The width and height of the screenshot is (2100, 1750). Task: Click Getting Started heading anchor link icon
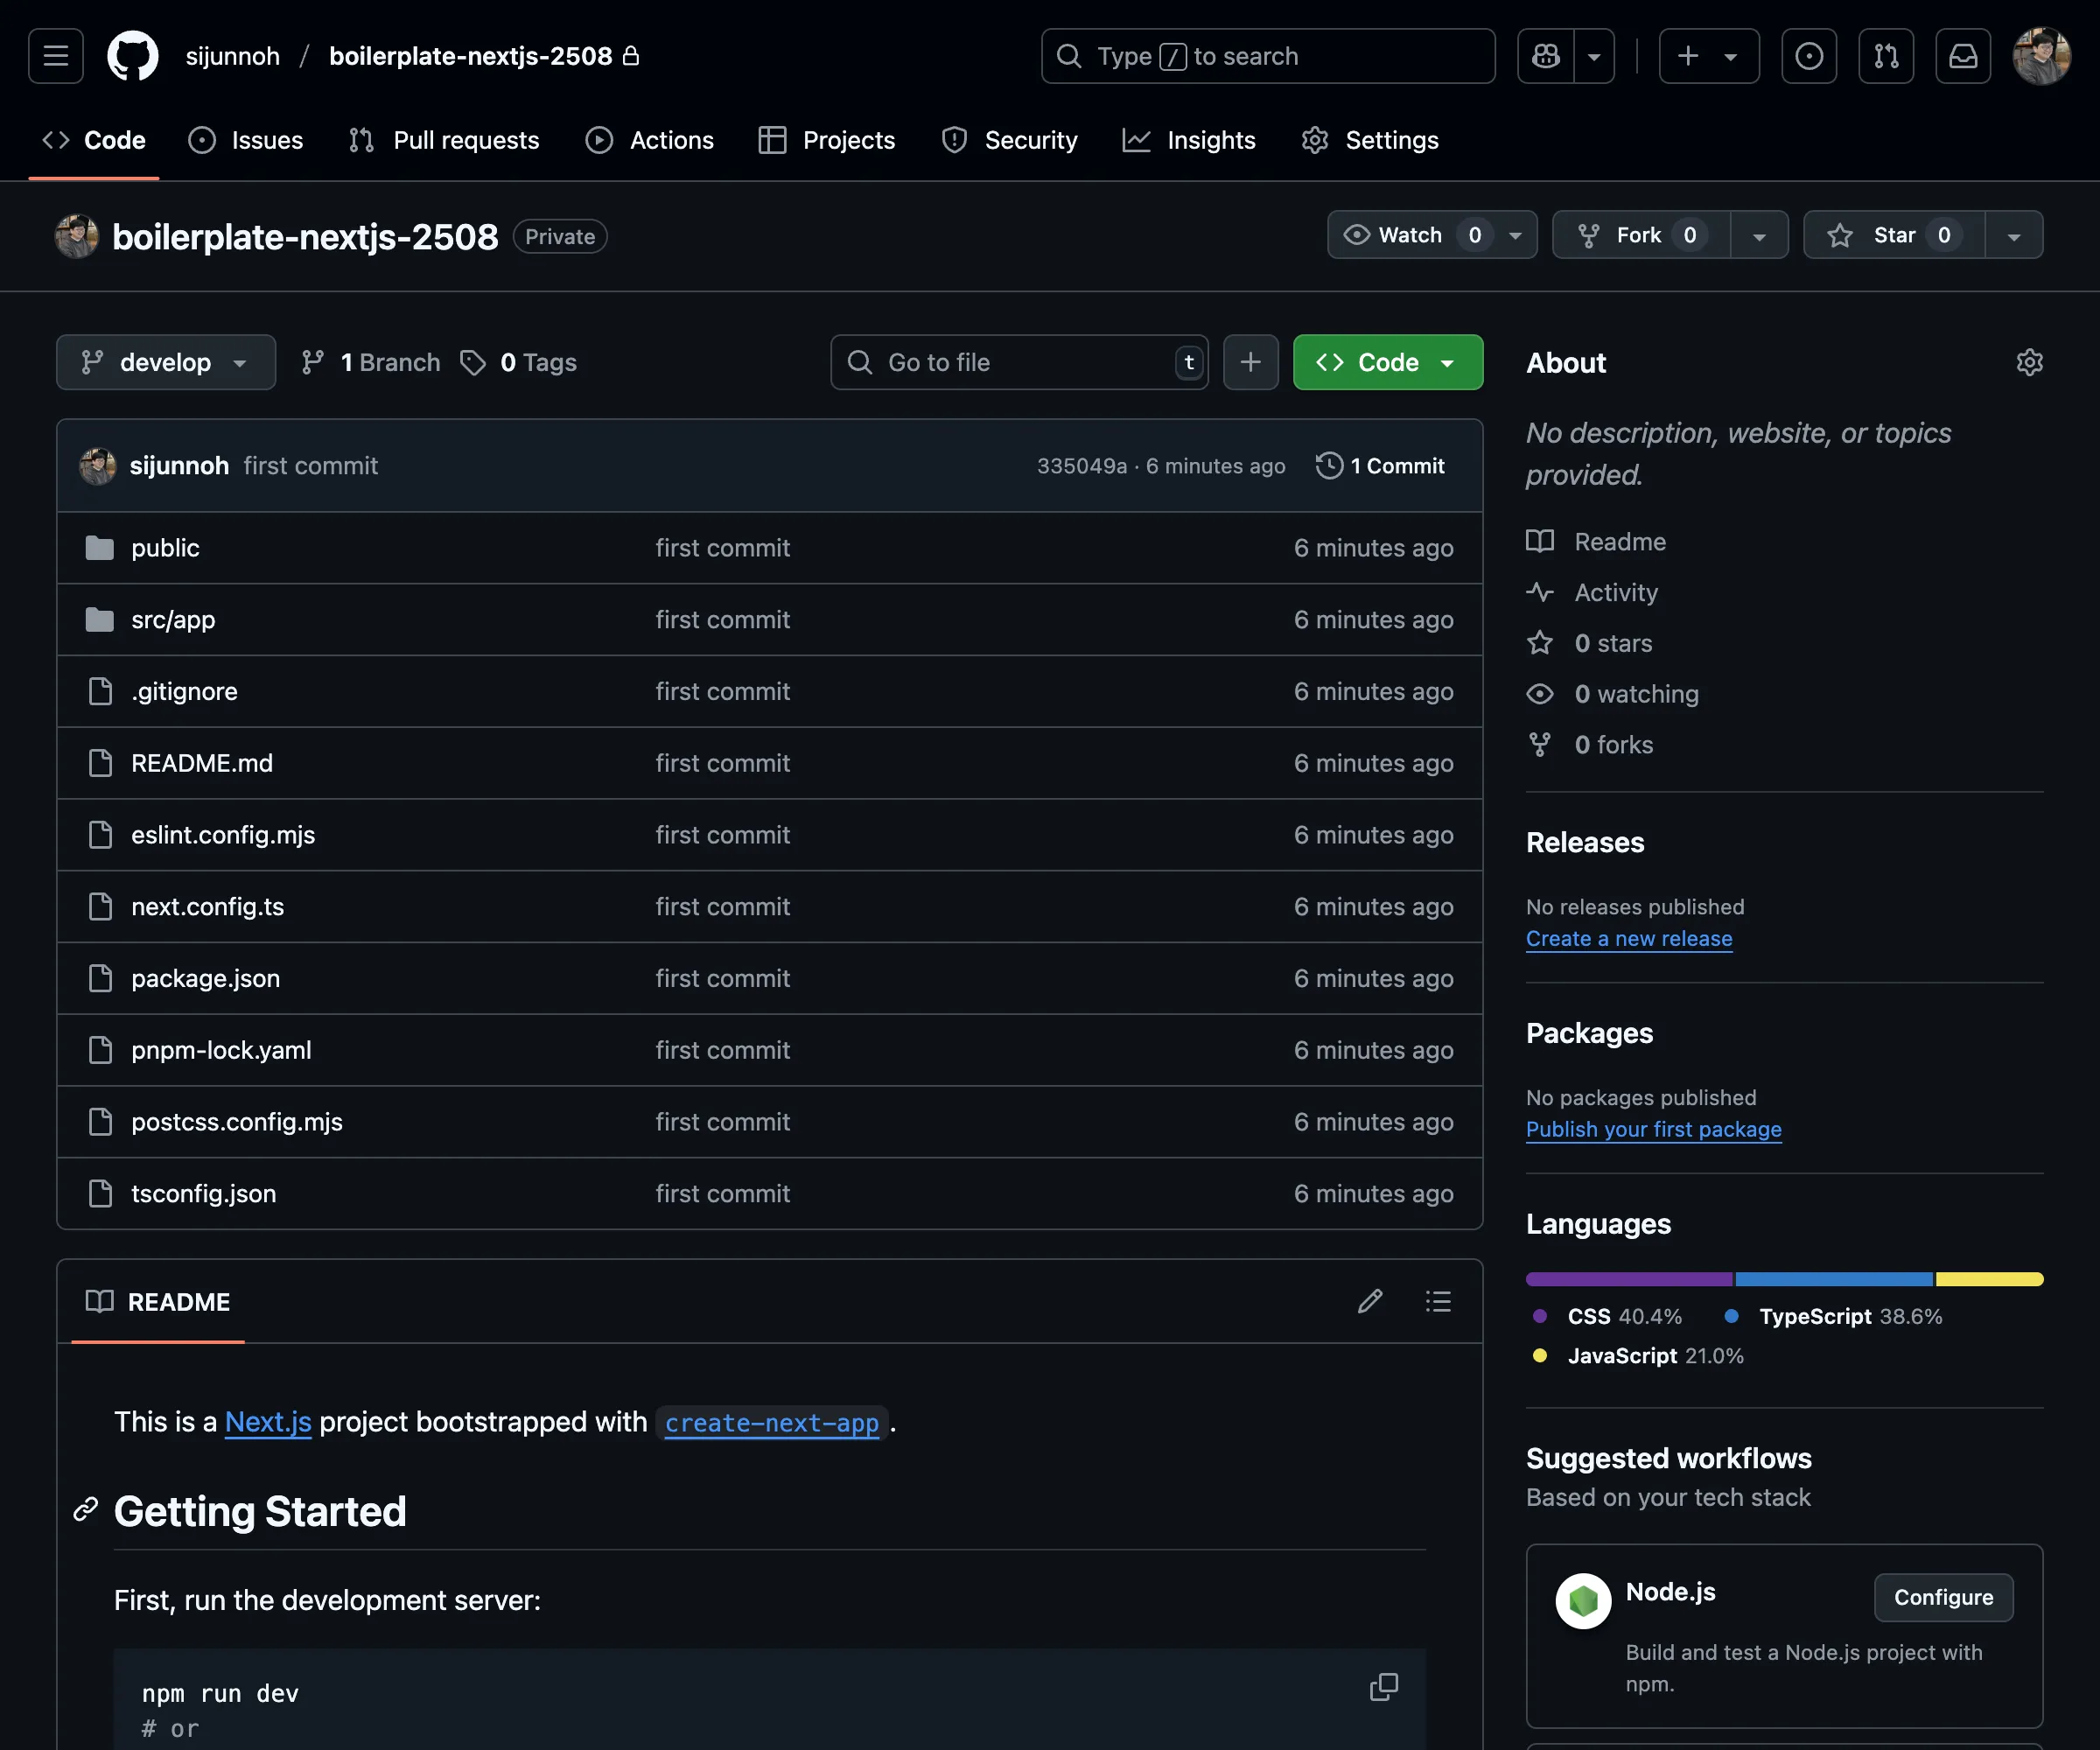[x=86, y=1510]
